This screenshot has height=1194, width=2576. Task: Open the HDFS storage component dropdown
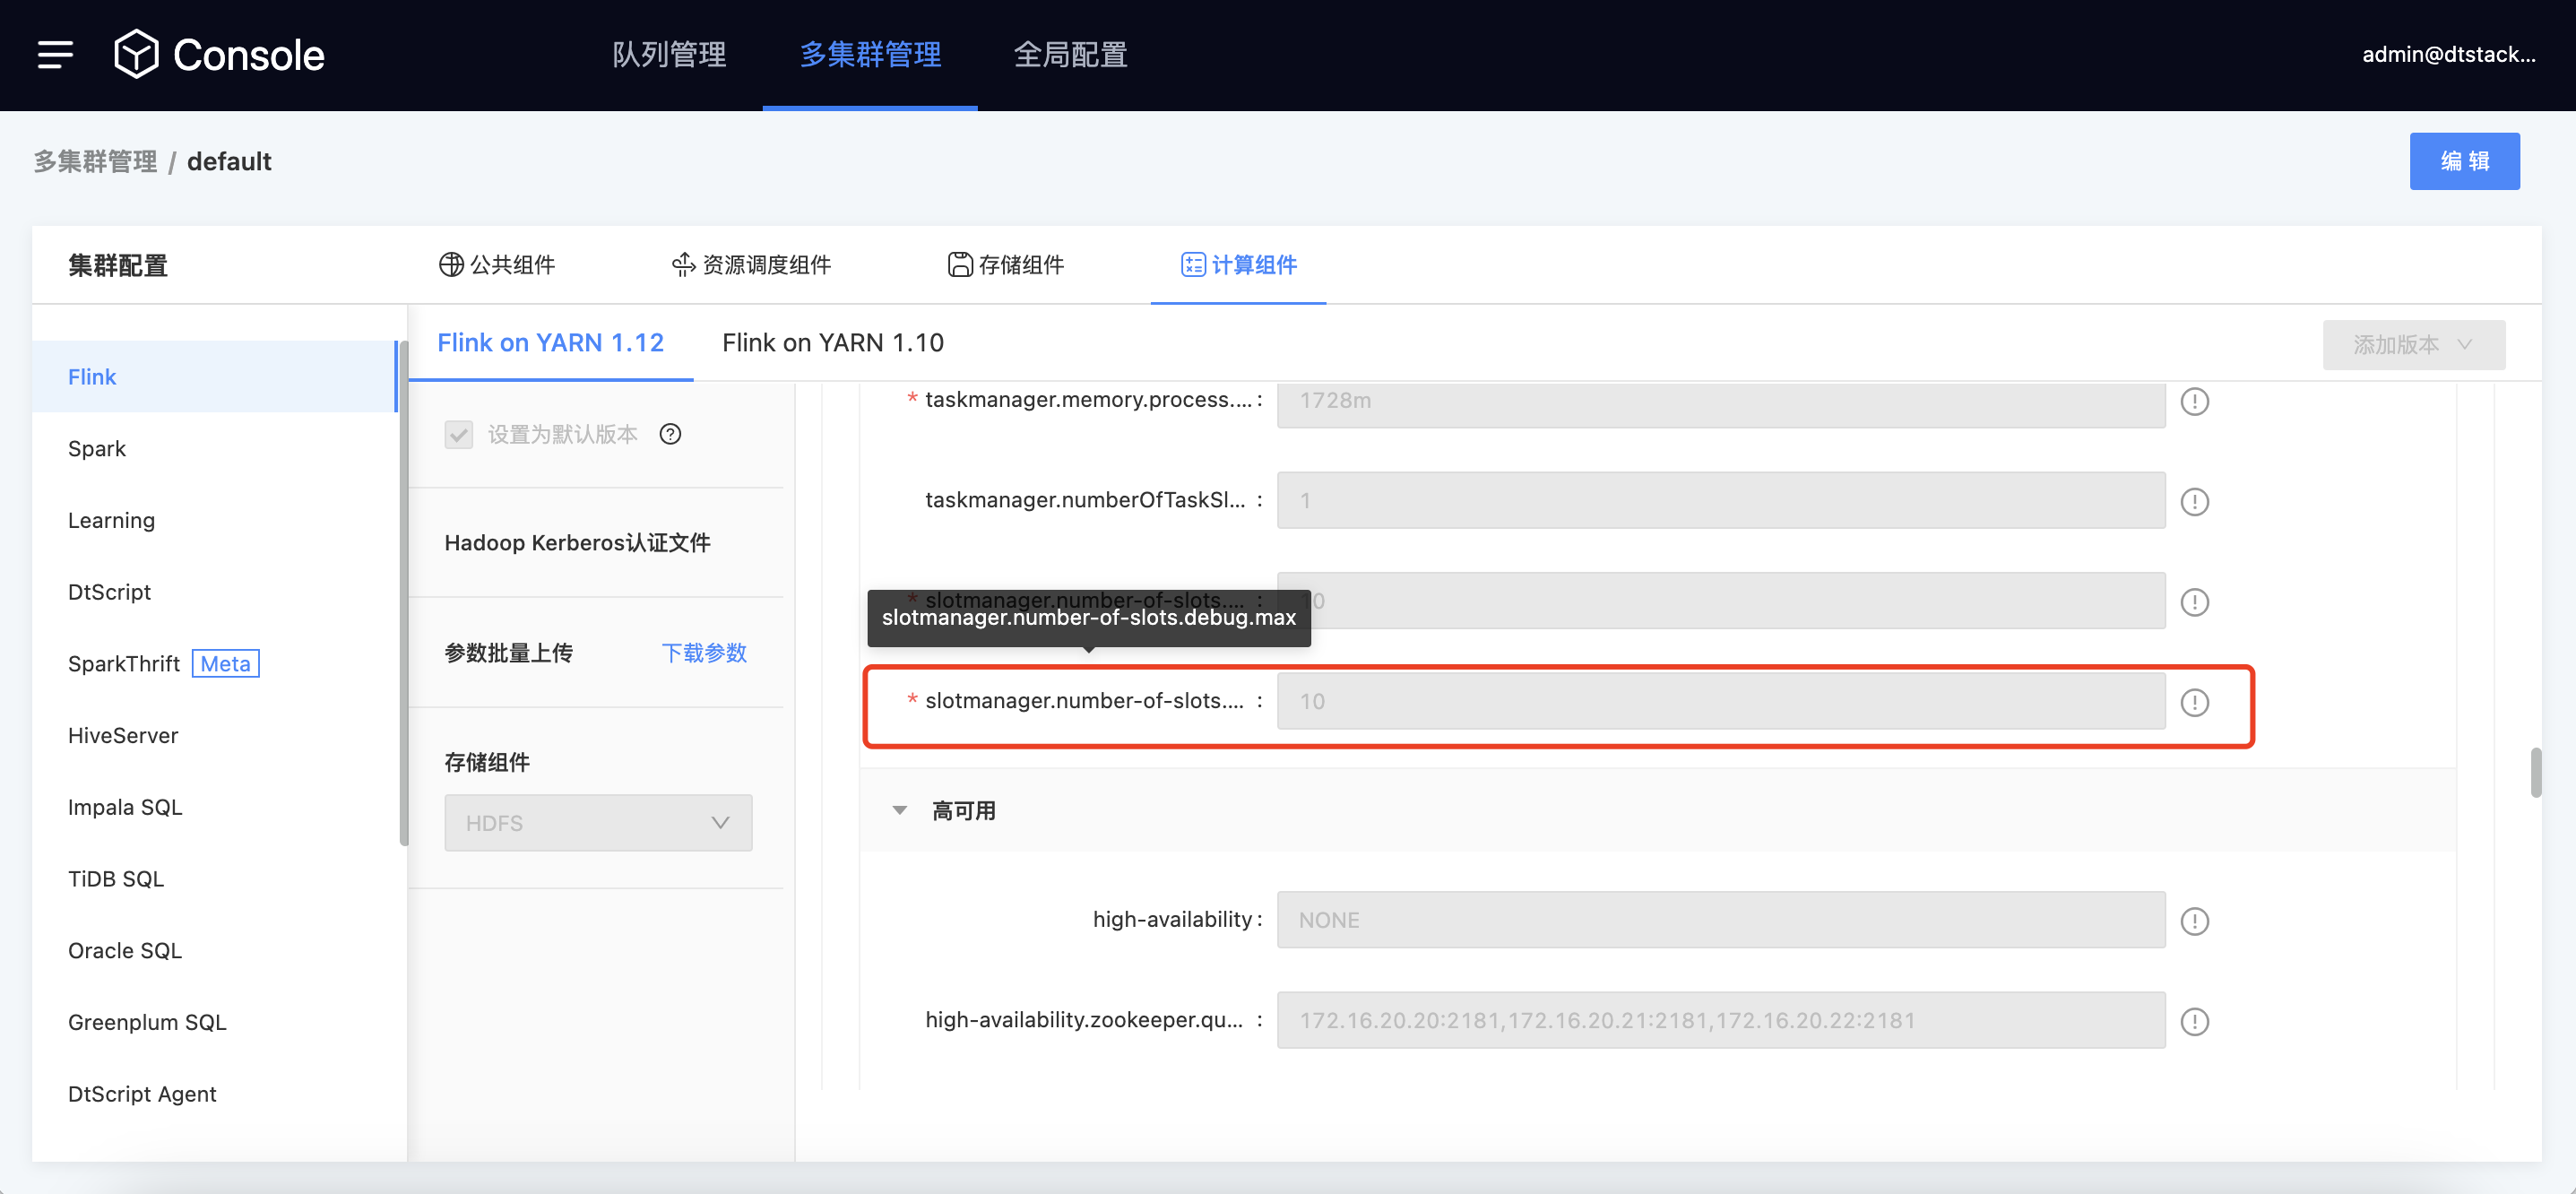coord(598,823)
